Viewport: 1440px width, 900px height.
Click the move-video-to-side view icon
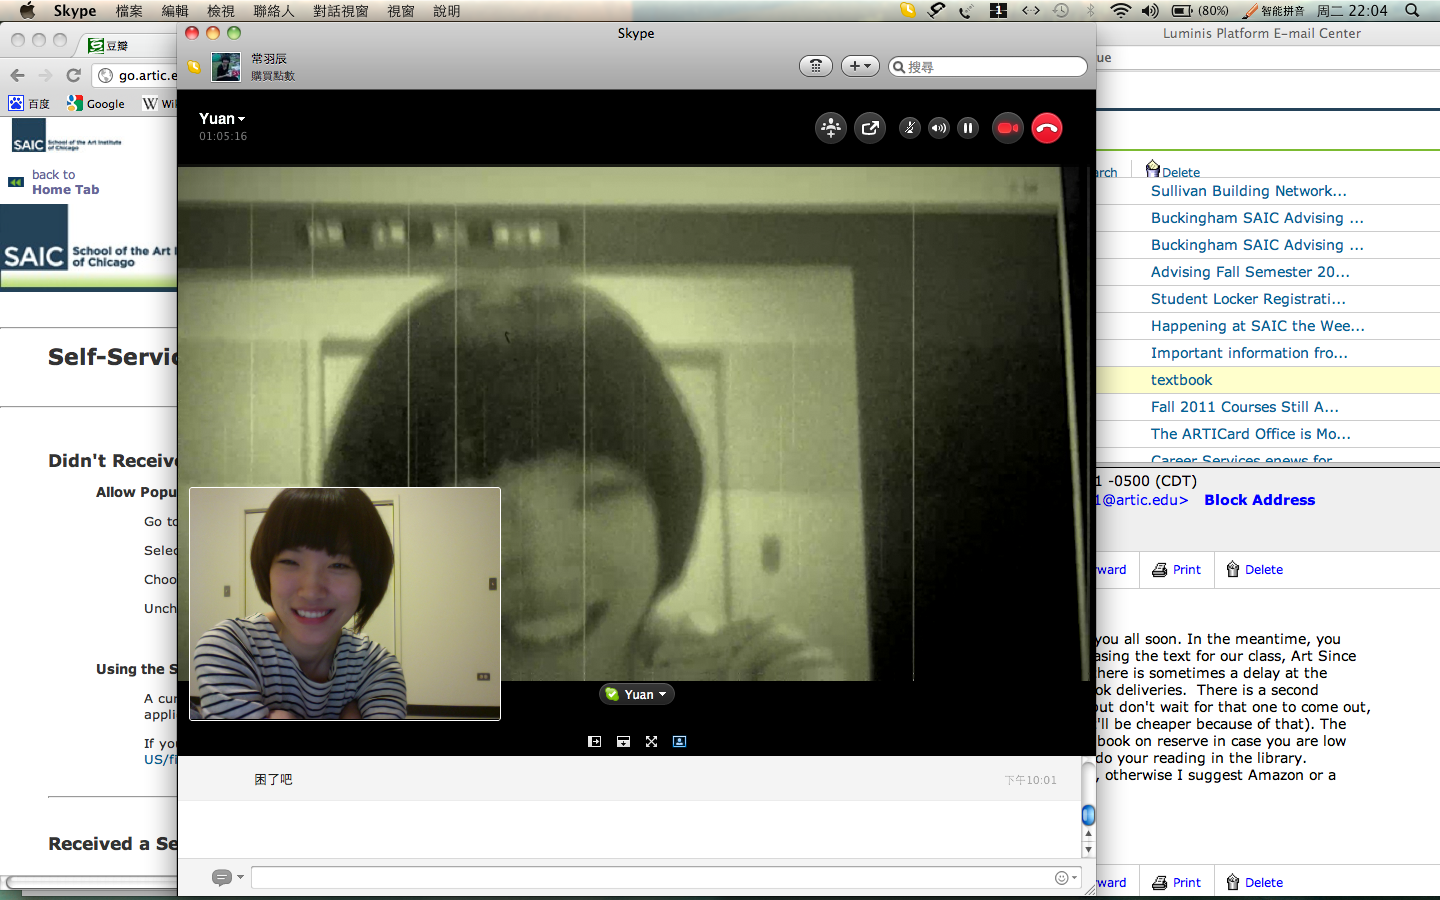pyautogui.click(x=595, y=741)
